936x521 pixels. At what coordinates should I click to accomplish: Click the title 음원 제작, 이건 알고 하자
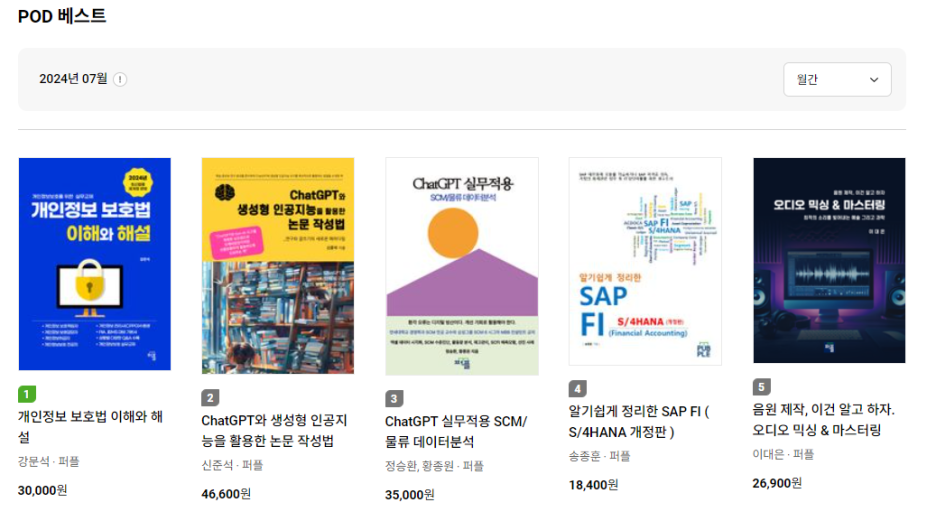pyautogui.click(x=823, y=420)
